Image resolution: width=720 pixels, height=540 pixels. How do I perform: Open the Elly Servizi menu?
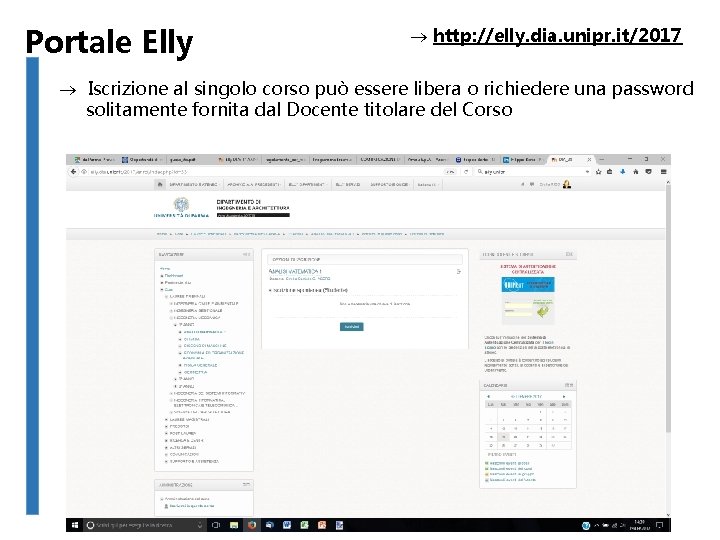(348, 185)
